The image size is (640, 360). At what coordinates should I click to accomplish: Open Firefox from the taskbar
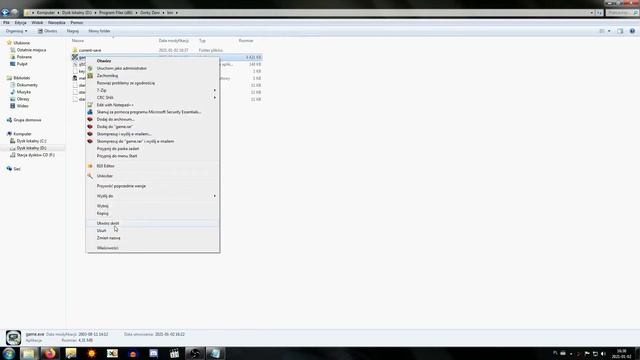pos(50,353)
